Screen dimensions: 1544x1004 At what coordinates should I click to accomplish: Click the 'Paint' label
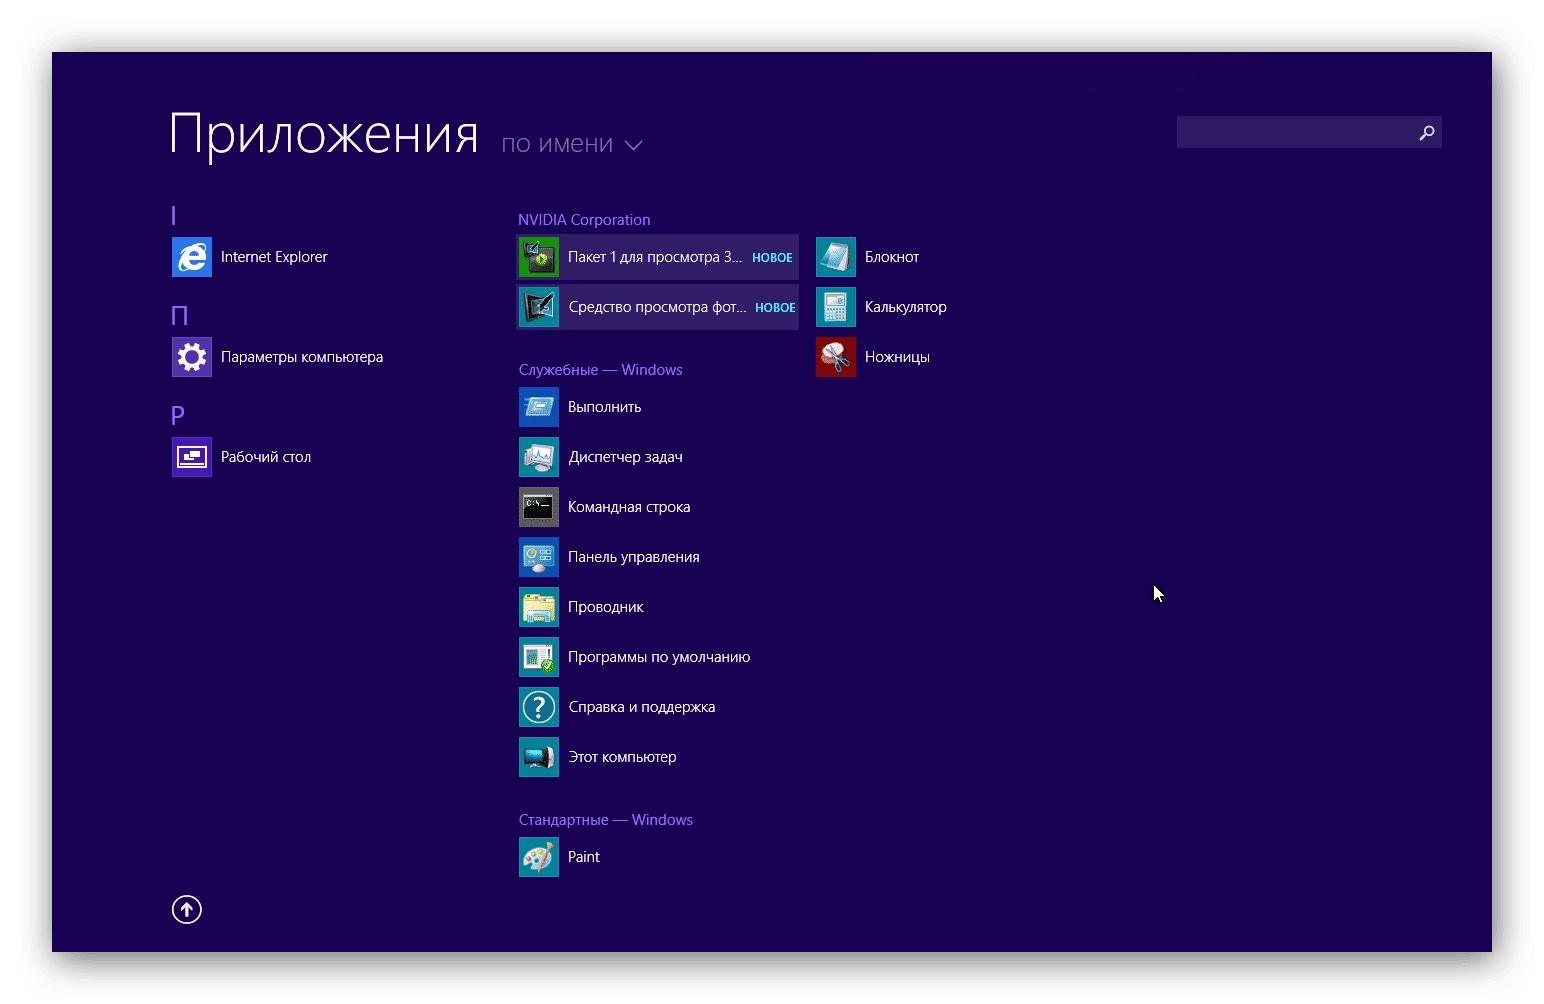tap(584, 857)
